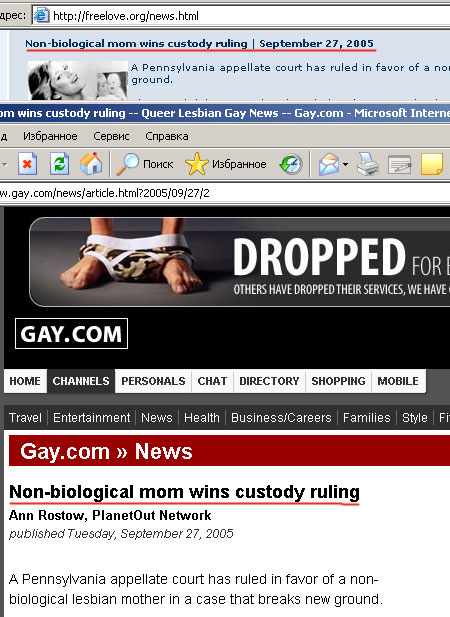Click the green Refresh page icon
The image size is (450, 617).
coord(59,164)
